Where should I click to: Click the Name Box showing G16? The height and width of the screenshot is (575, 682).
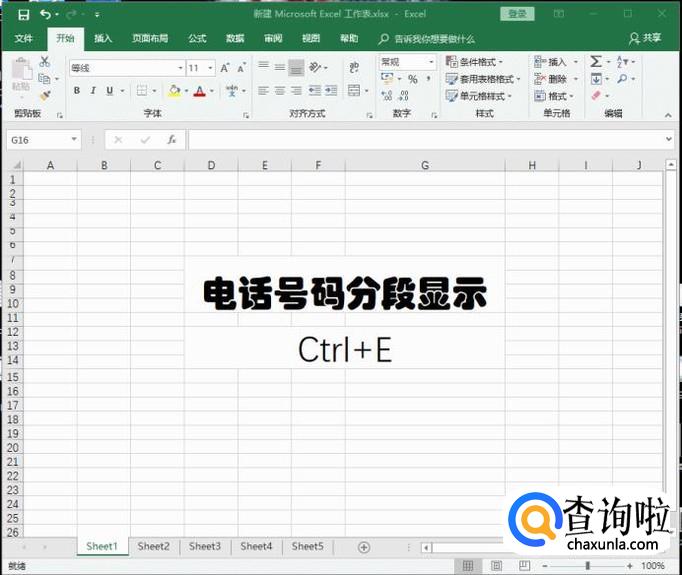(43, 140)
